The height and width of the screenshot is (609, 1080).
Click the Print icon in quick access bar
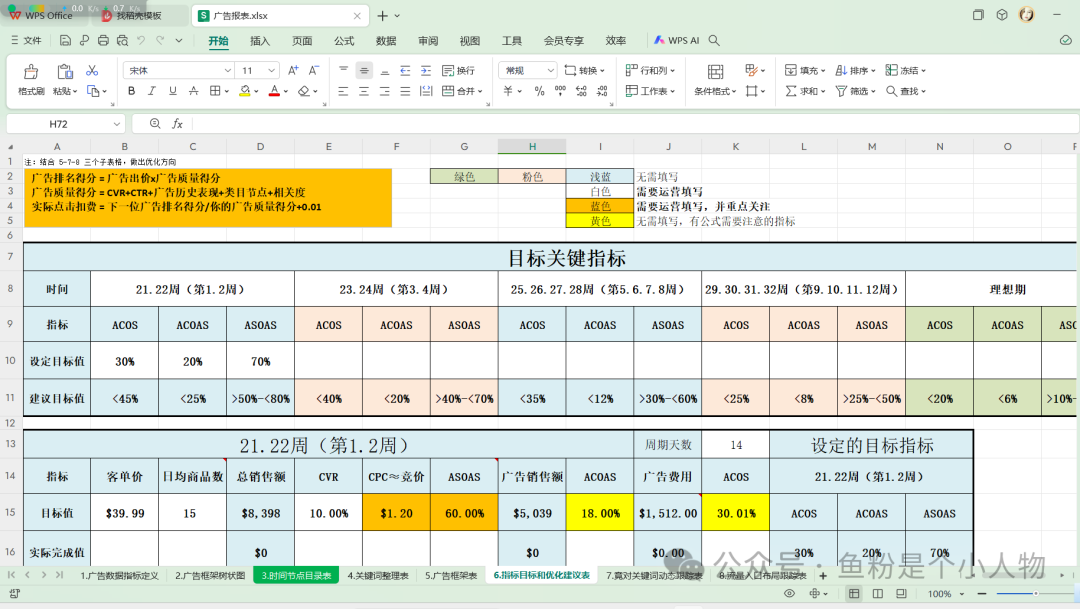coord(103,41)
